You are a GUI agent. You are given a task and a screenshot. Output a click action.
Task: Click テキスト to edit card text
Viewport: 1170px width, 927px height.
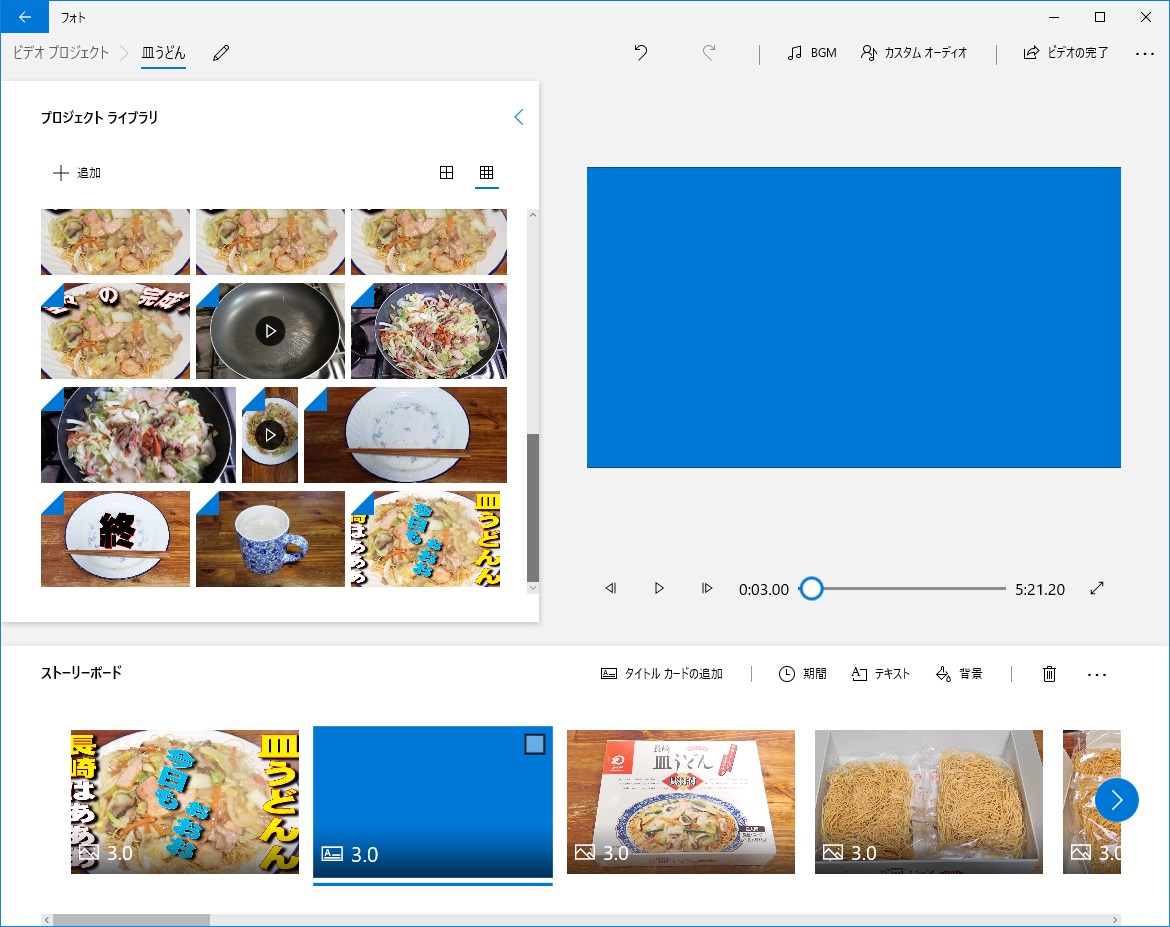point(880,674)
